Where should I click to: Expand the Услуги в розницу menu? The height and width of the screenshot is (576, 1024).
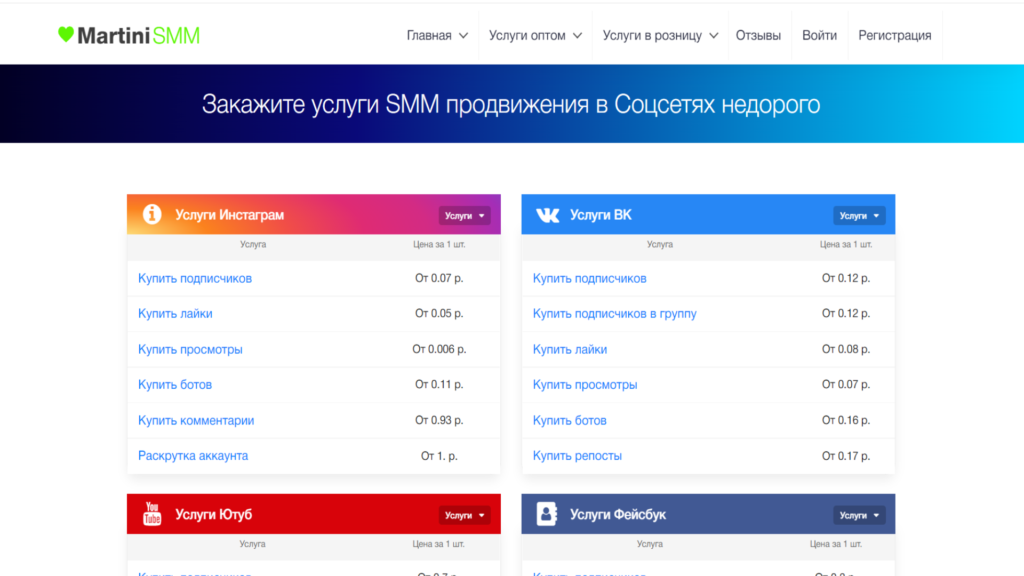[660, 35]
